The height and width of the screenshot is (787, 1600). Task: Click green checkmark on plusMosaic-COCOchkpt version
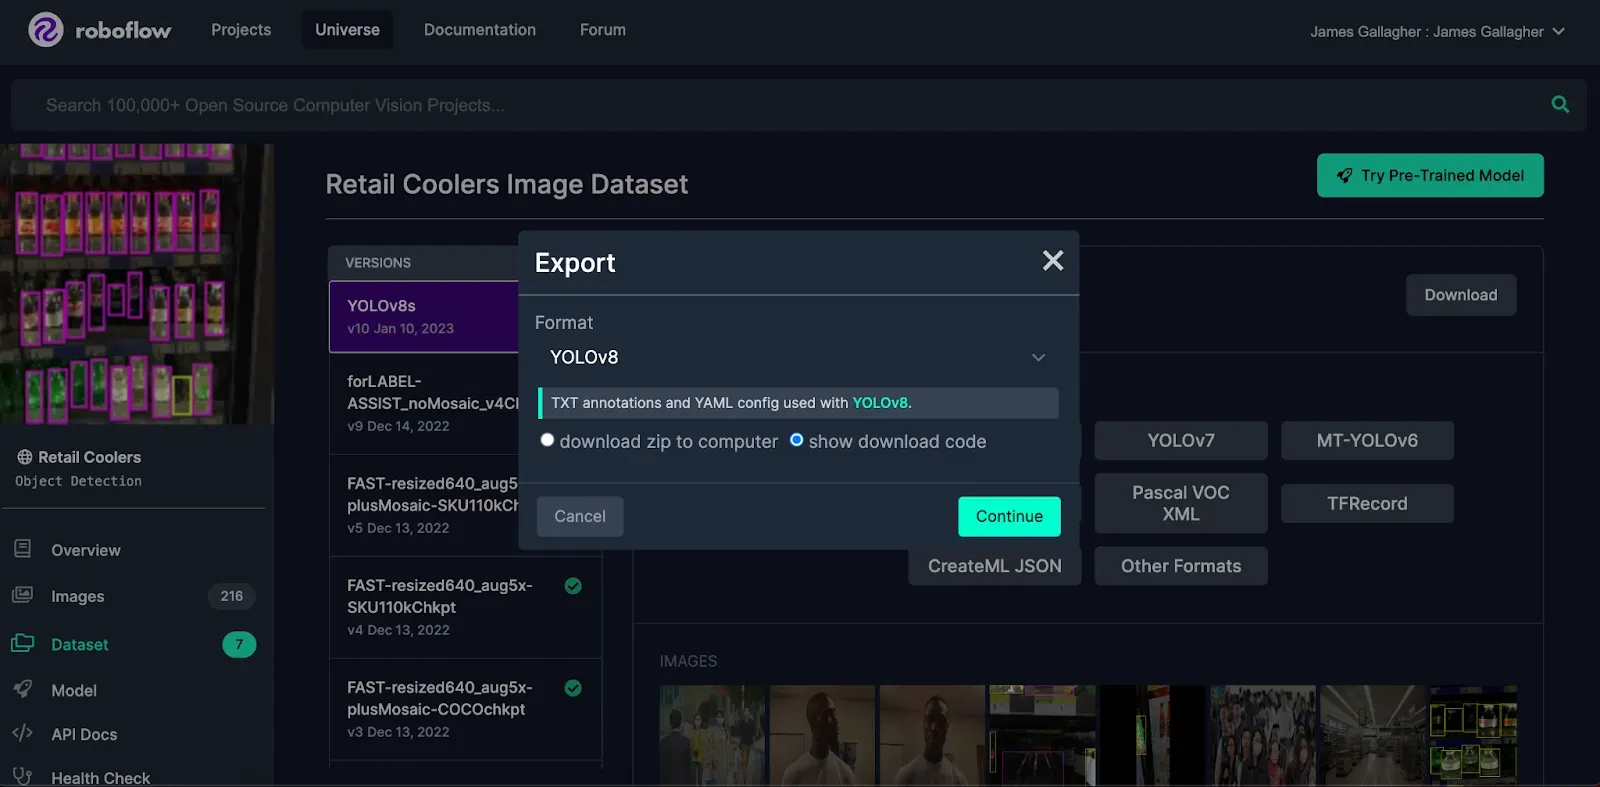573,688
